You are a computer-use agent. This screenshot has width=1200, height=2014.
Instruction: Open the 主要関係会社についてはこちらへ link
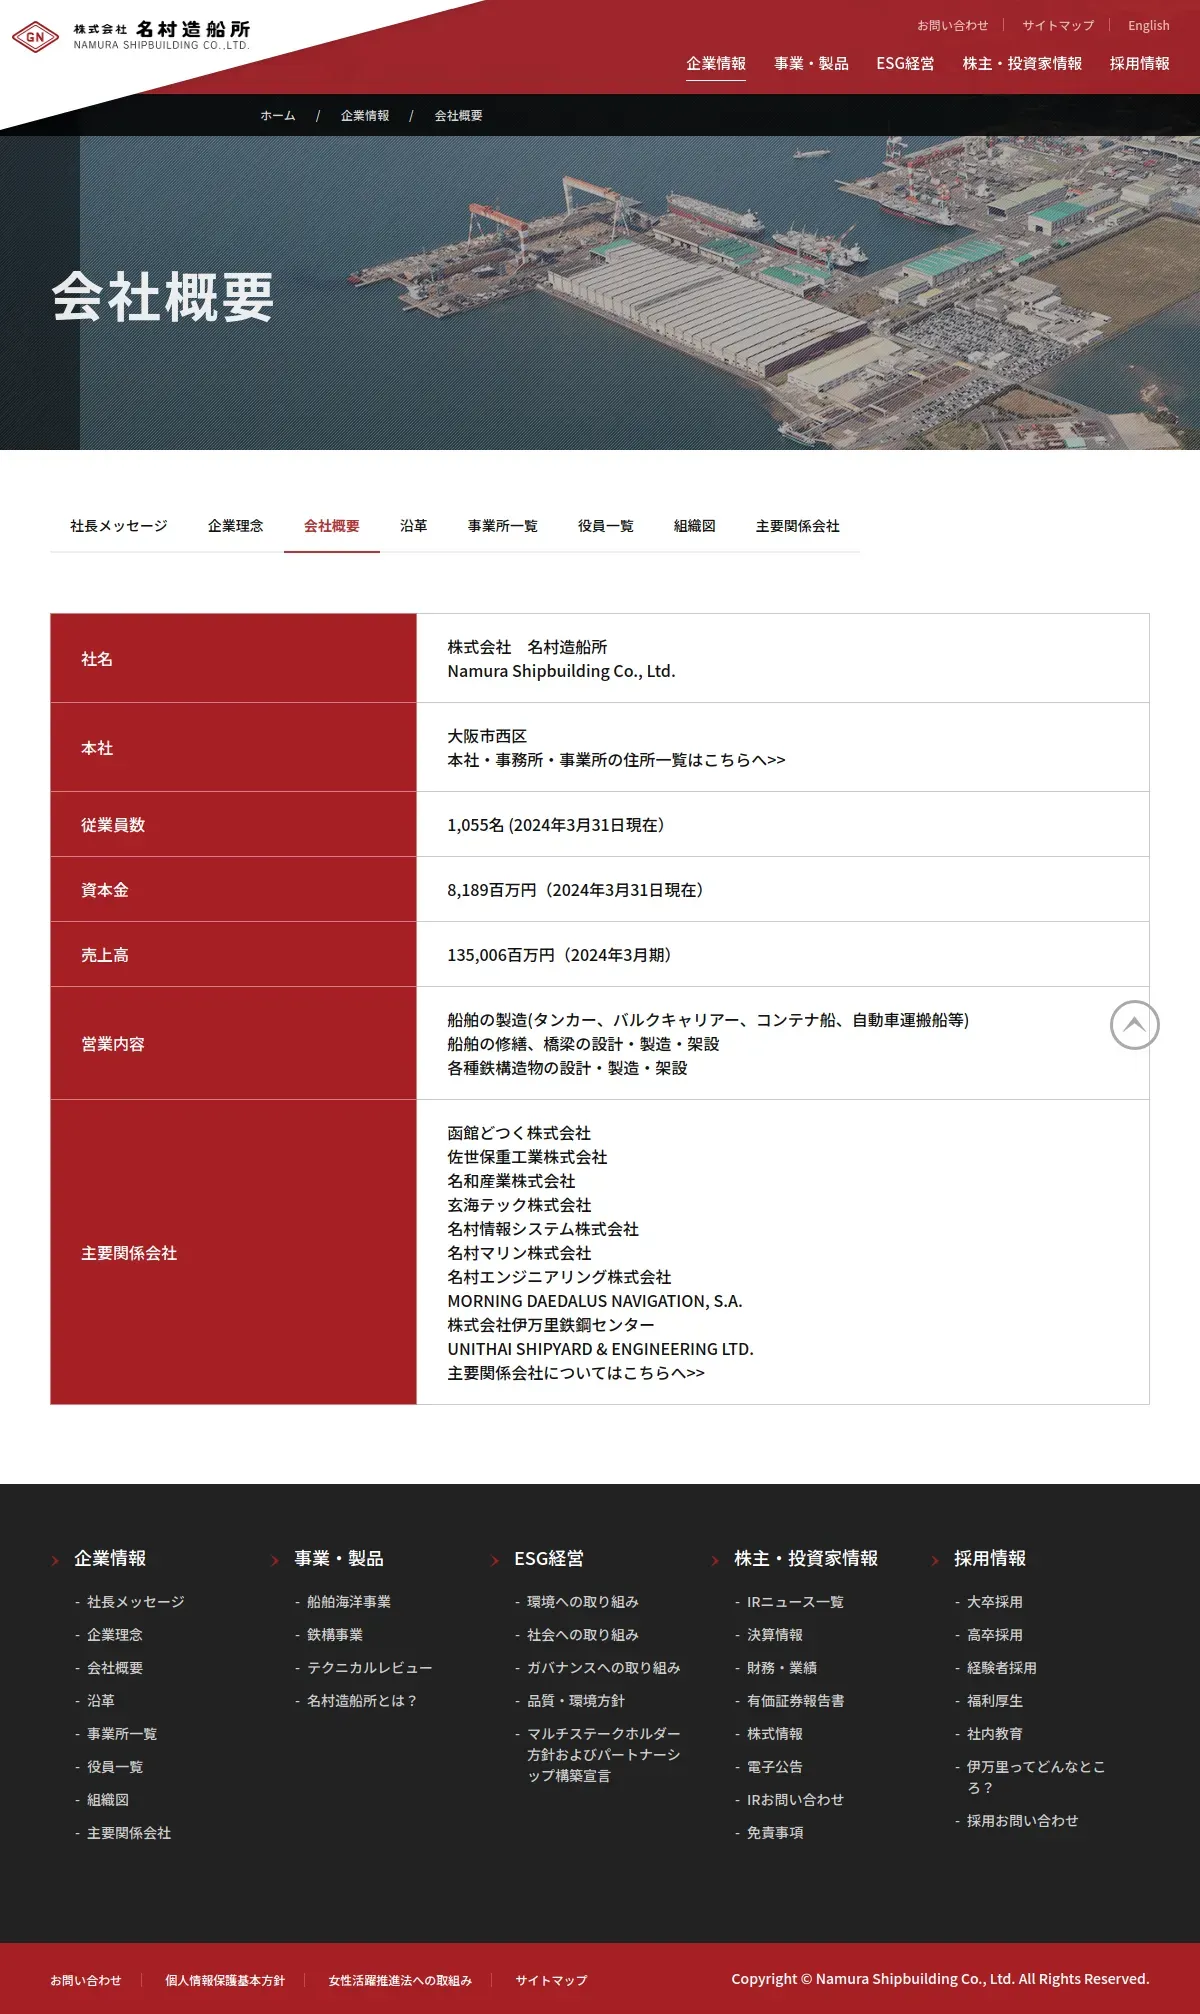tap(576, 1373)
